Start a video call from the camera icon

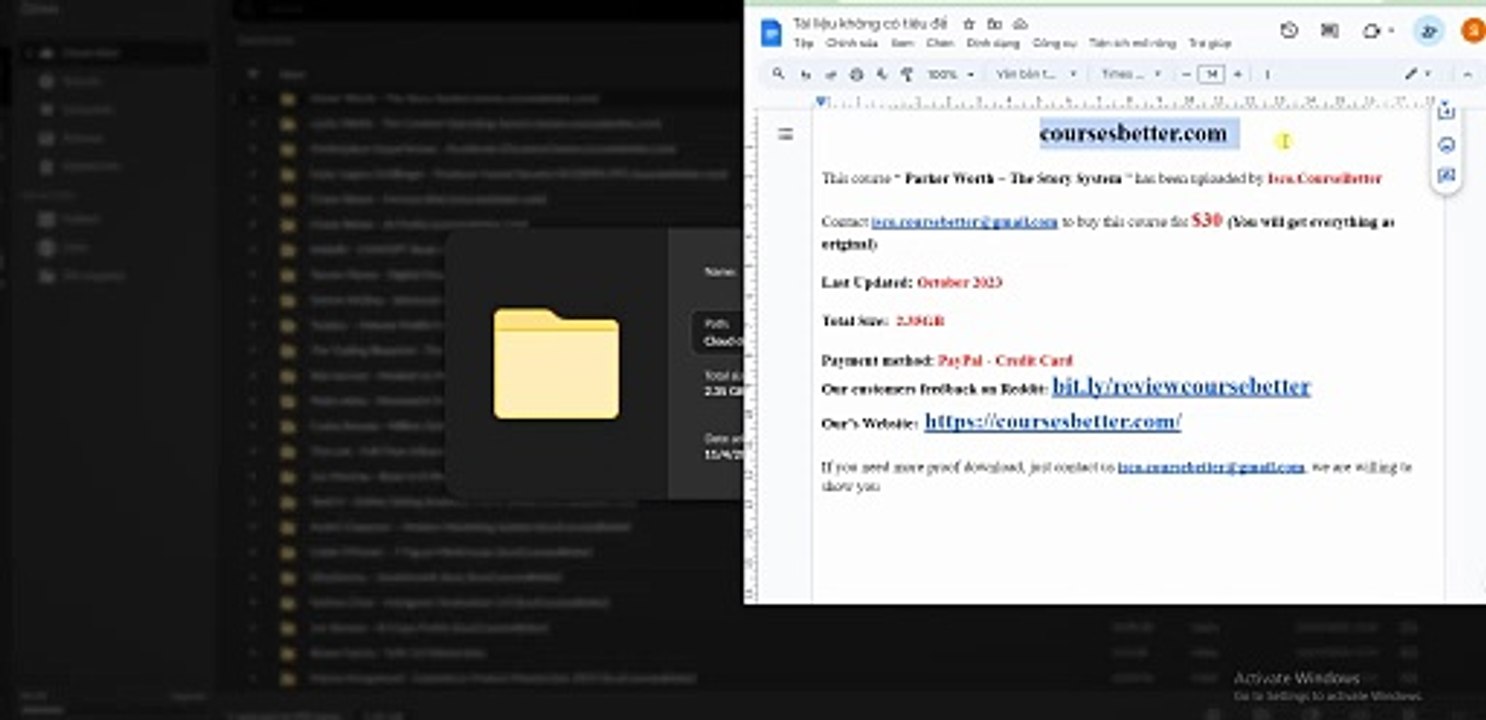[1370, 31]
